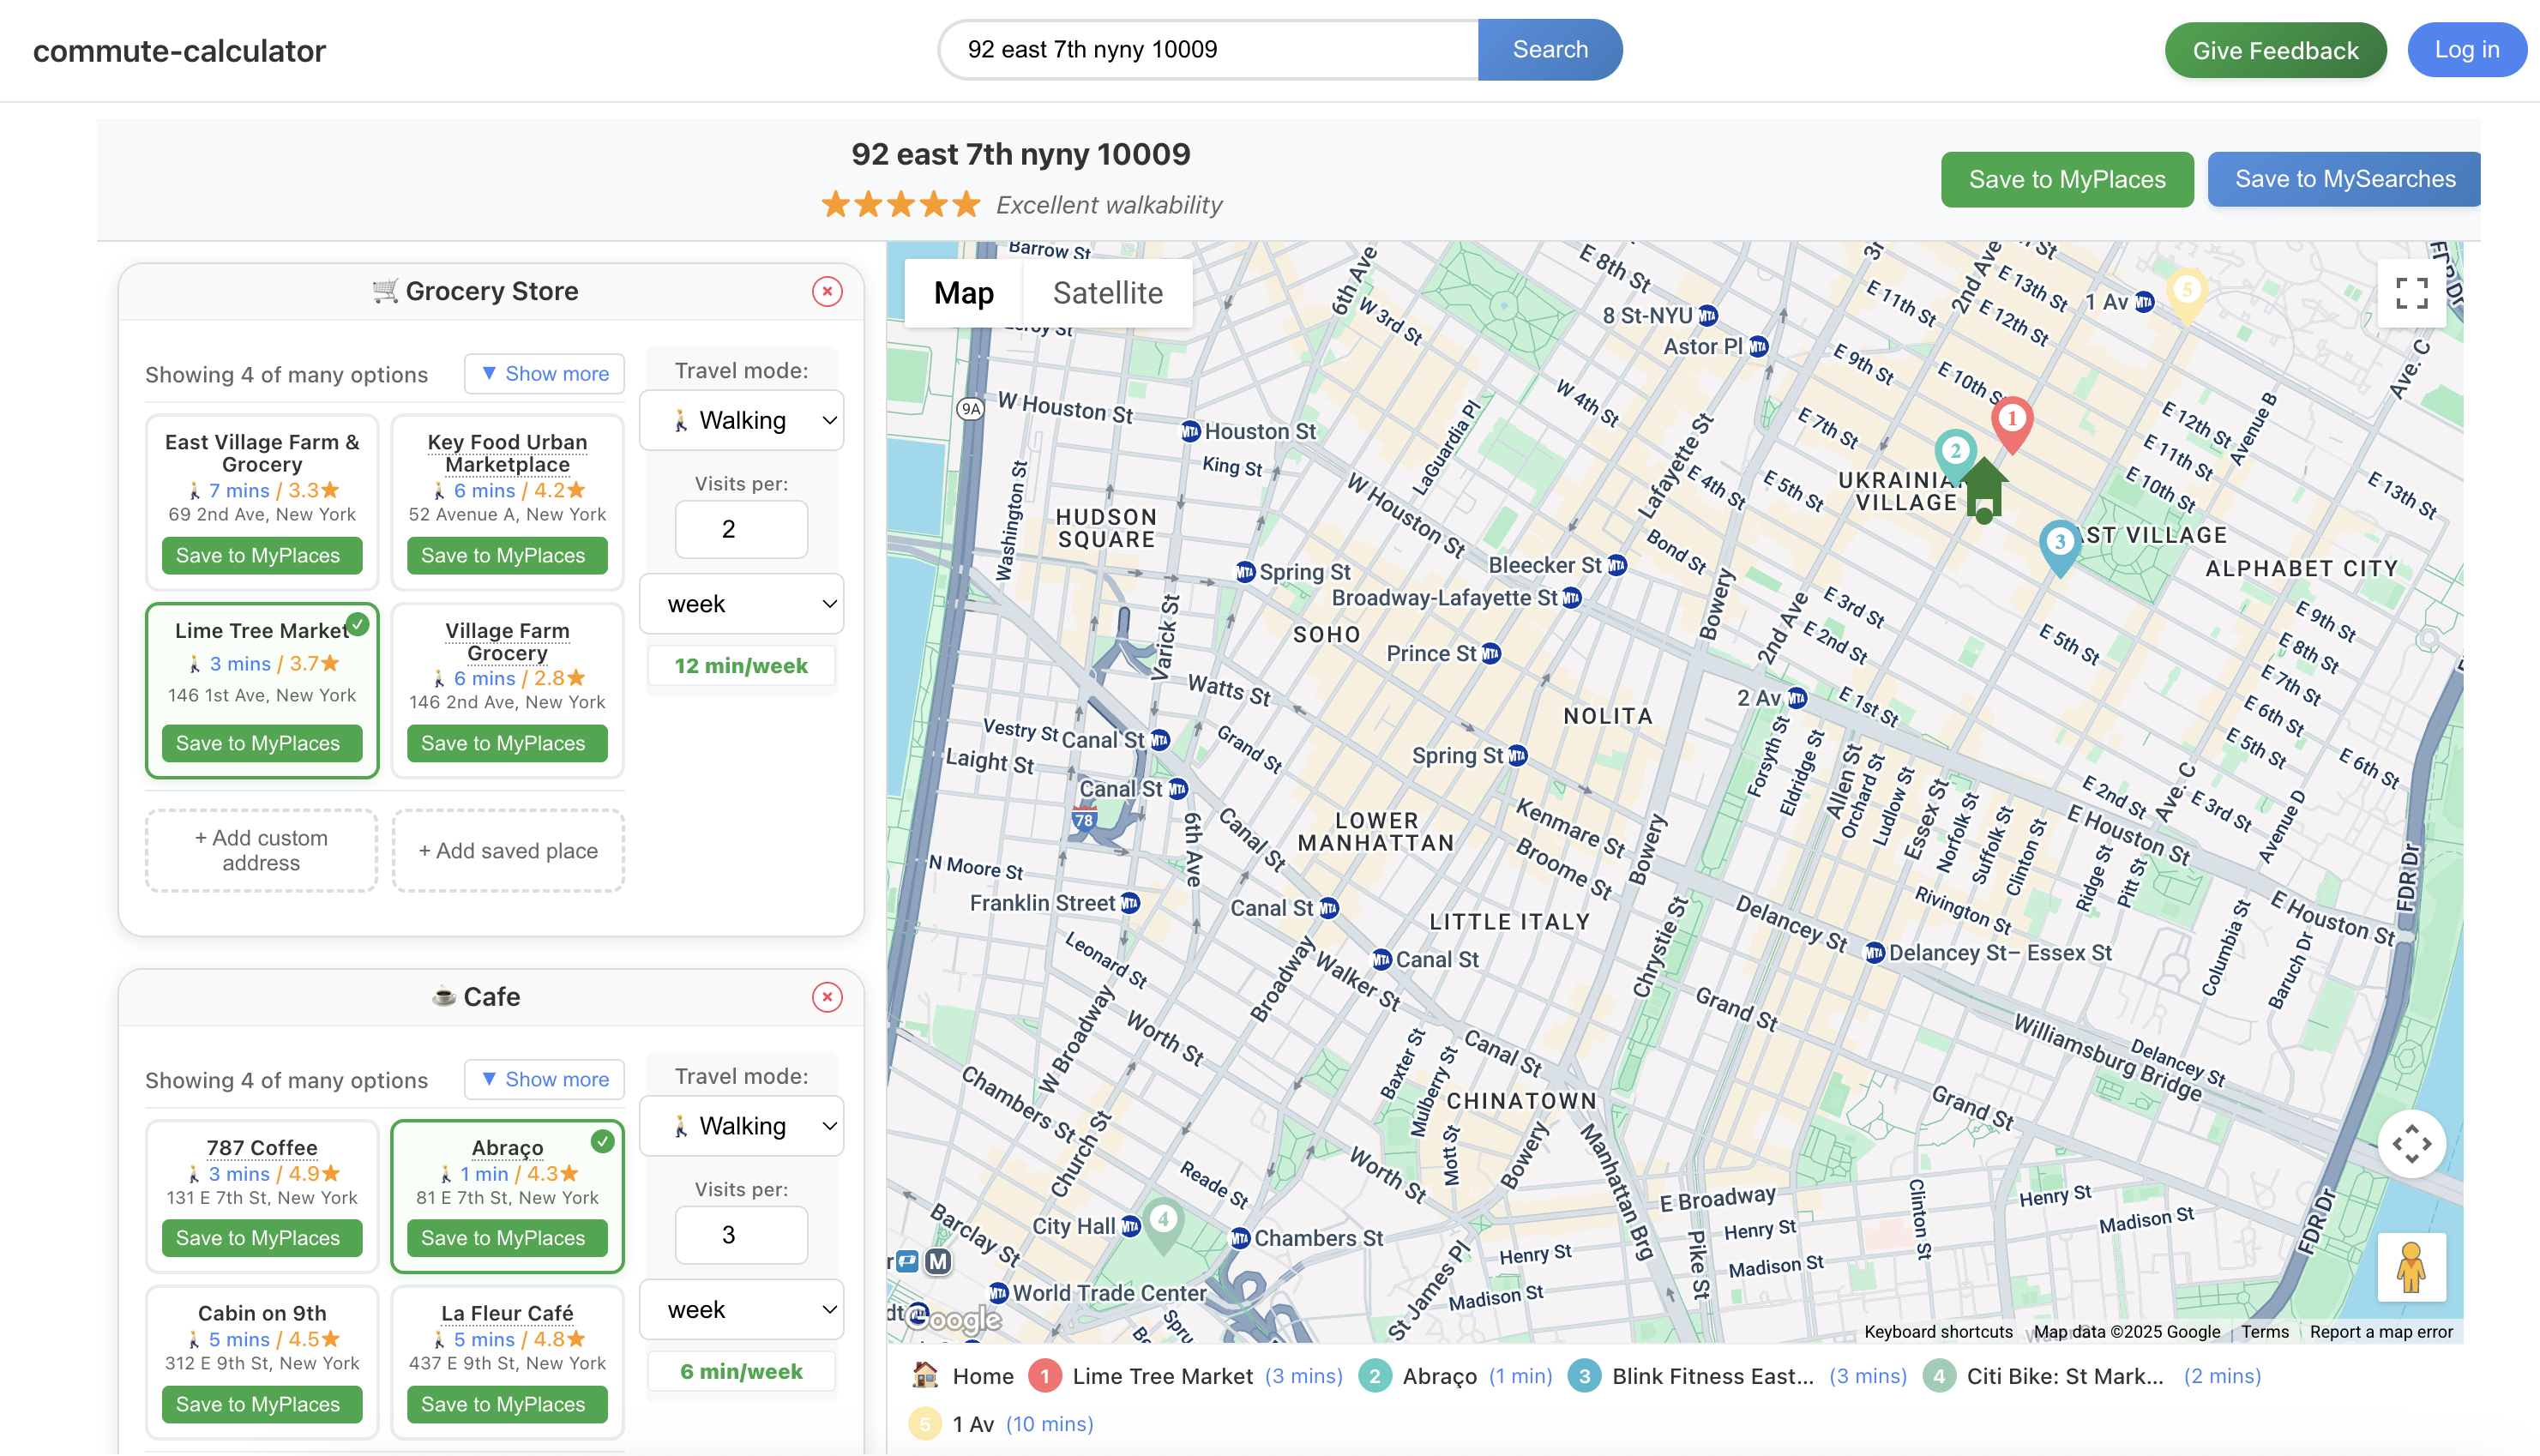Toggle fullscreen map view
Screen dimensions: 2540x1456
click(x=2411, y=293)
